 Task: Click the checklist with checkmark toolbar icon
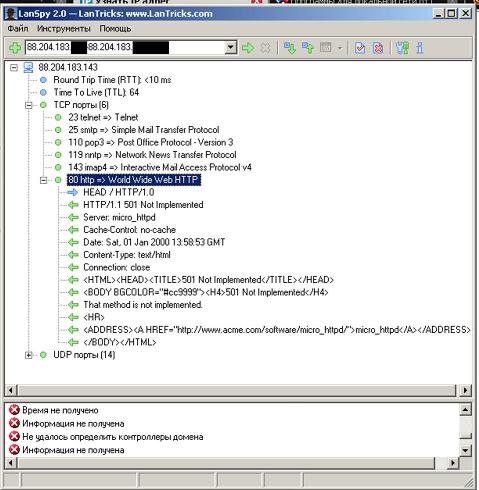pos(360,48)
